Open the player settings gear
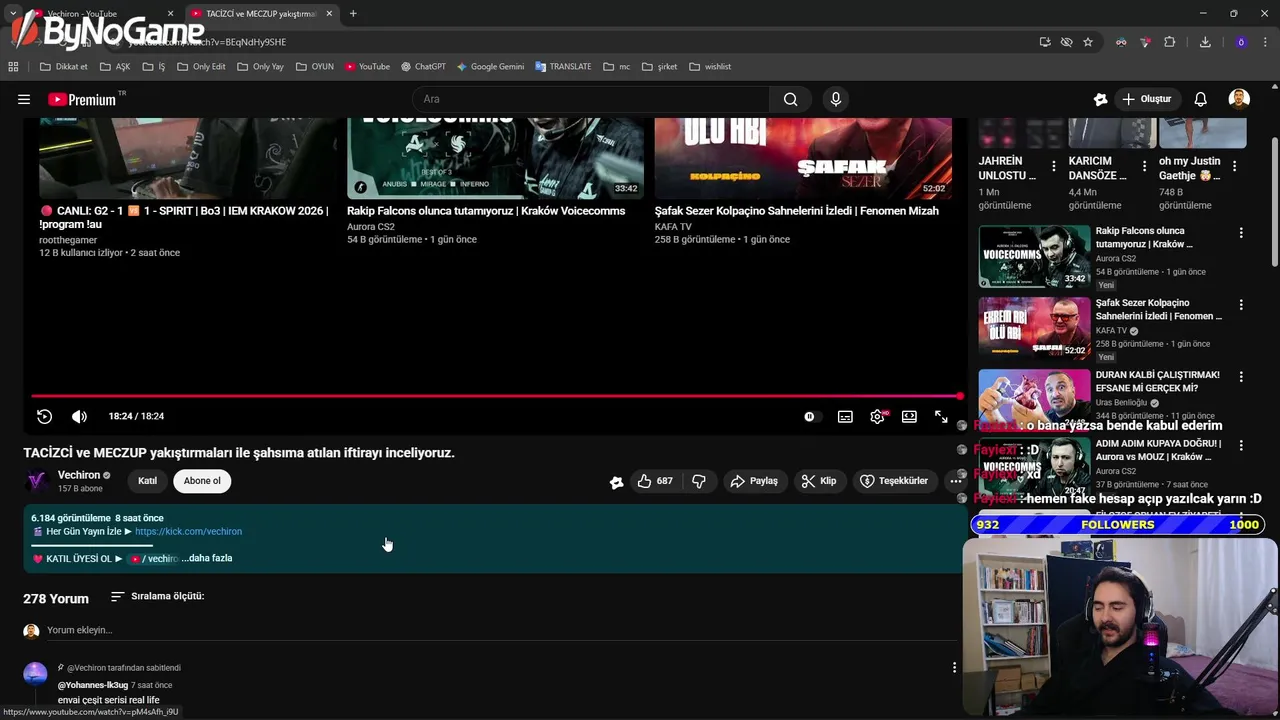This screenshot has width=1280, height=720. [877, 417]
